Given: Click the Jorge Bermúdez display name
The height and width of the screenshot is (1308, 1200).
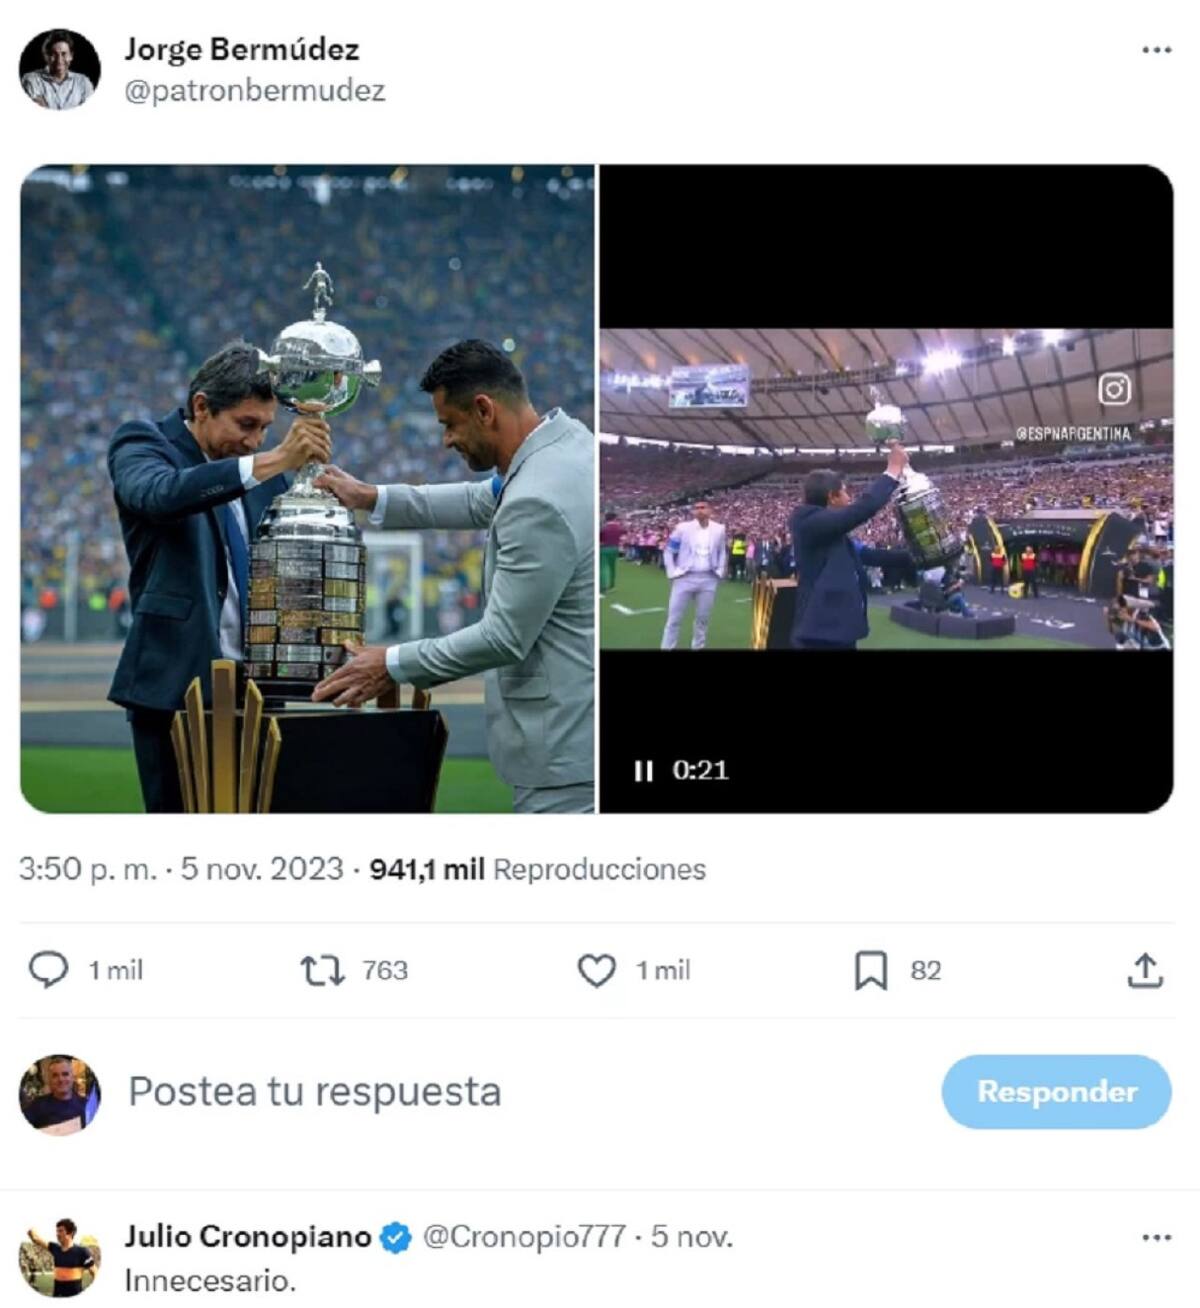Looking at the screenshot, I should point(241,49).
